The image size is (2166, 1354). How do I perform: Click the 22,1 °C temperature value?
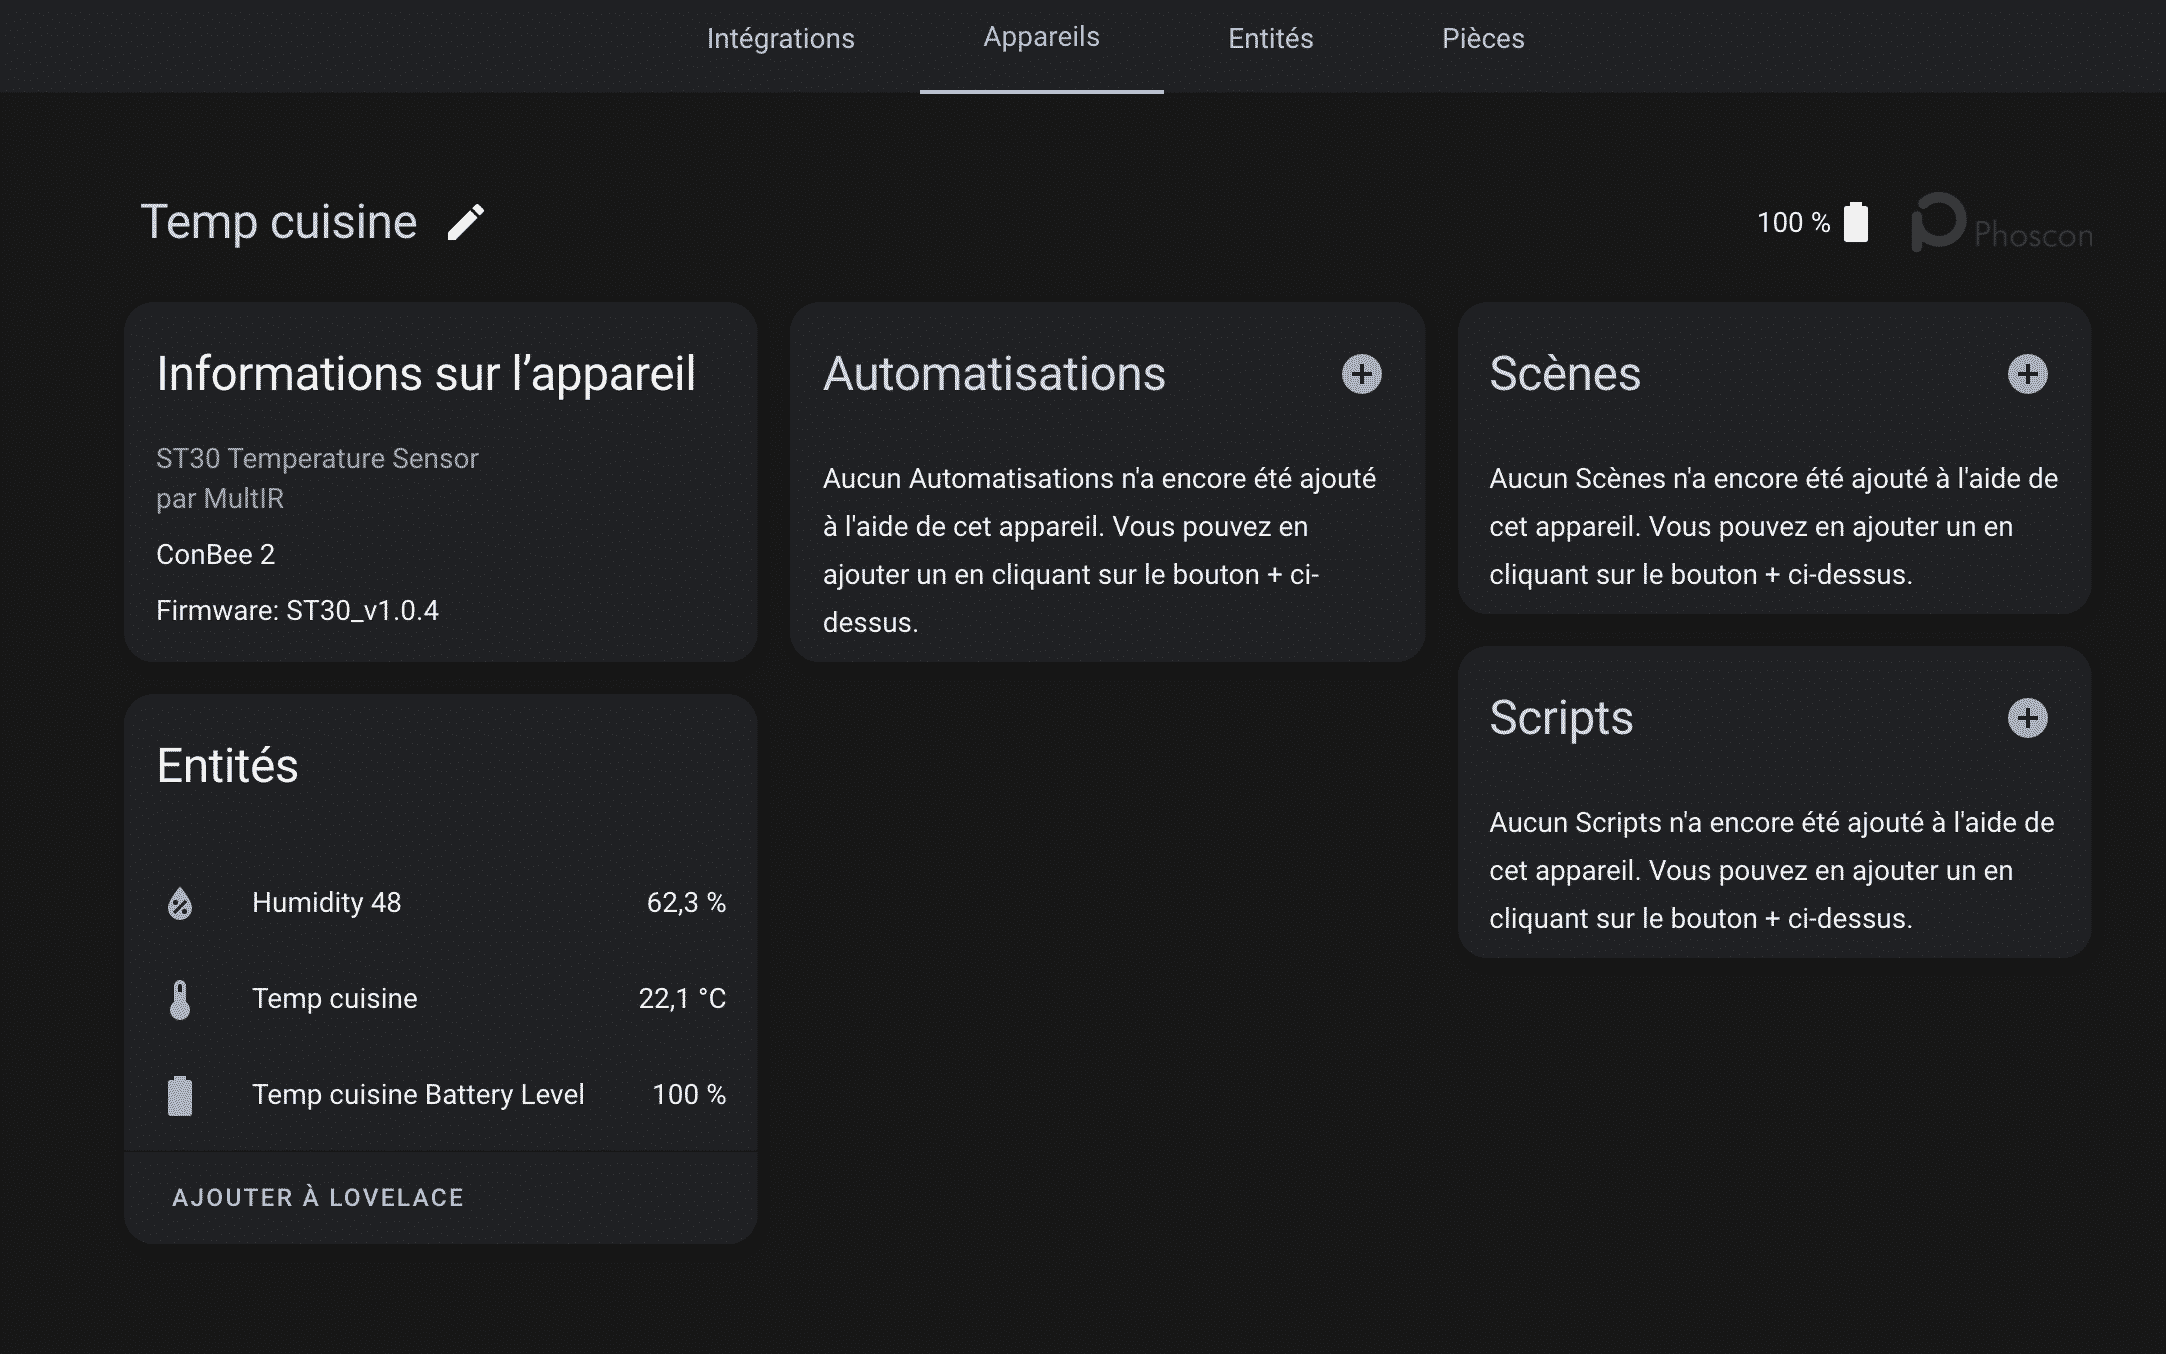[x=682, y=999]
